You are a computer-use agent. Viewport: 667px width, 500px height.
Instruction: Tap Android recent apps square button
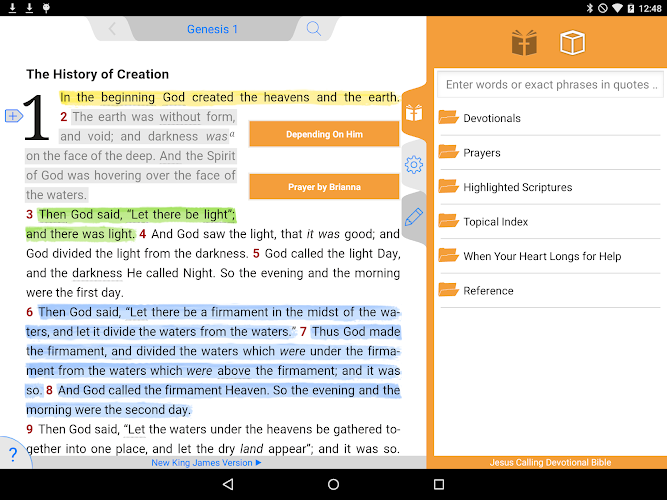pyautogui.click(x=439, y=484)
